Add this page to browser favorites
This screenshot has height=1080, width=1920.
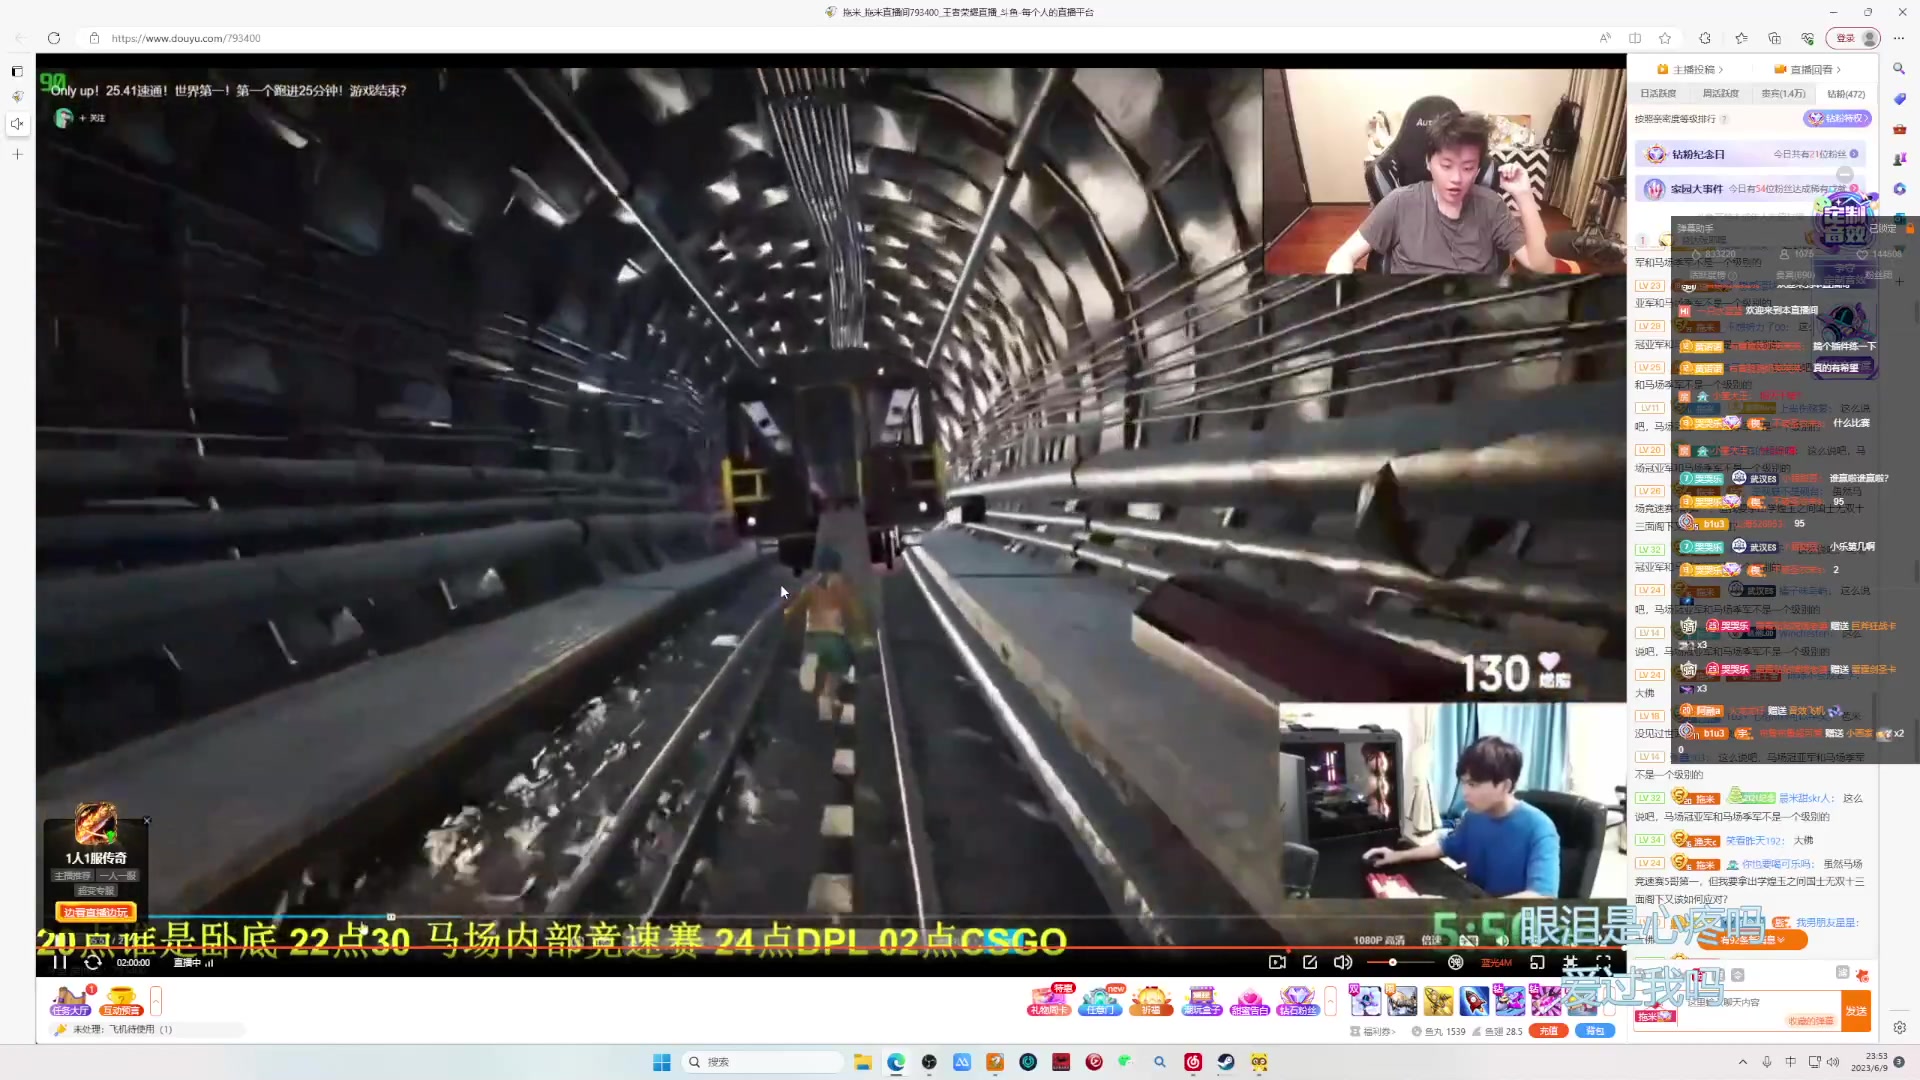click(1665, 38)
